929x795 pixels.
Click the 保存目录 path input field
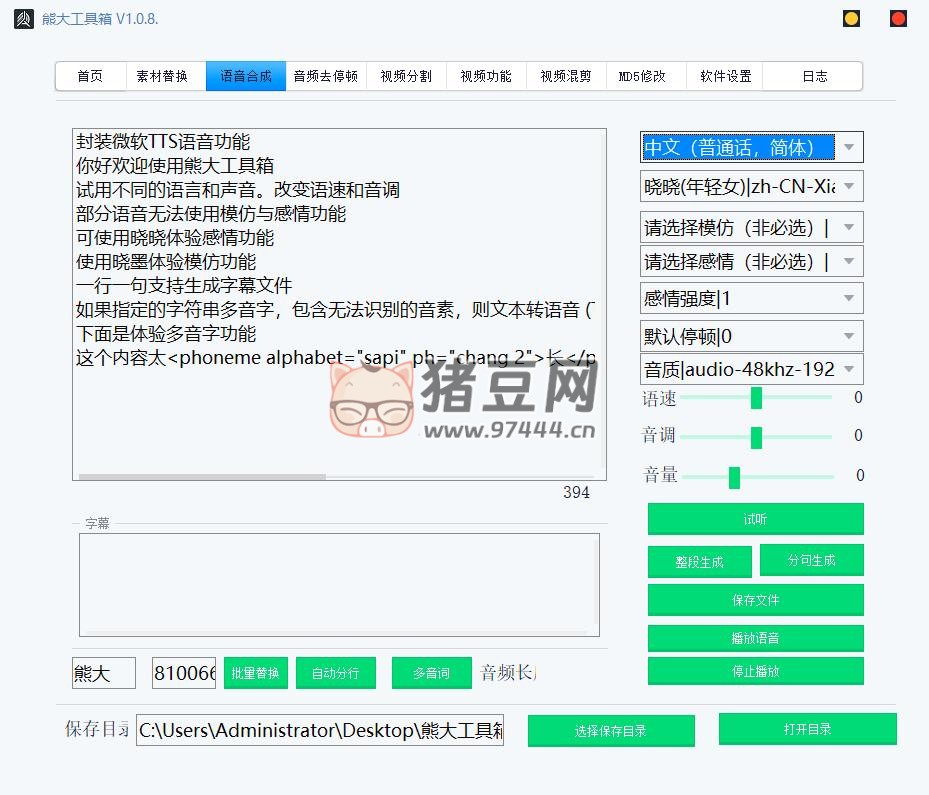320,730
